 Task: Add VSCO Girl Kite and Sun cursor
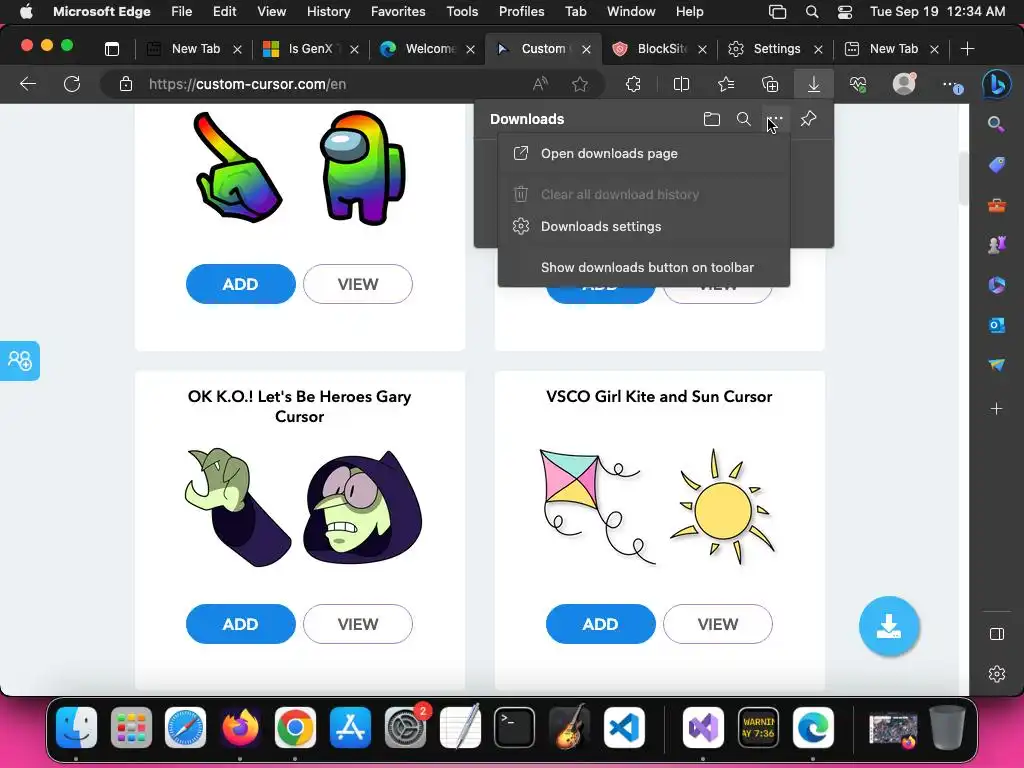pos(600,624)
